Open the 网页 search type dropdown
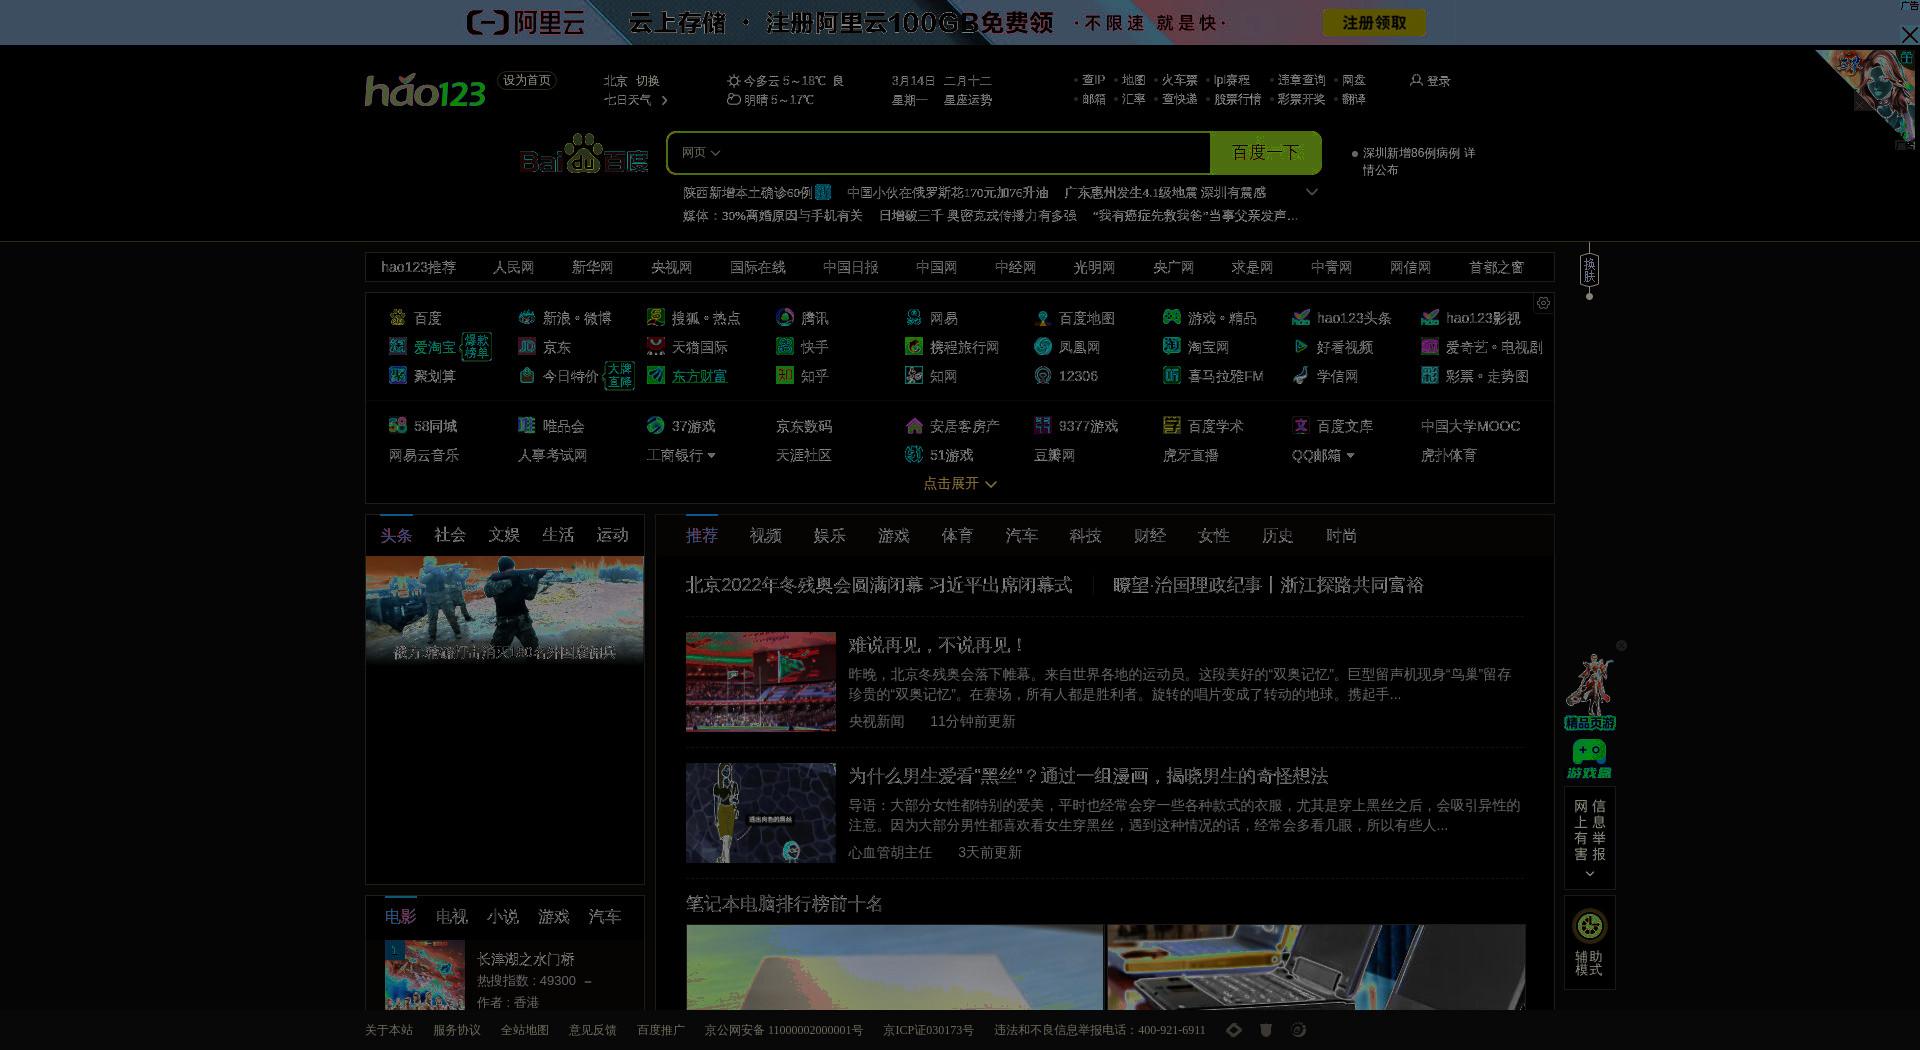This screenshot has height=1050, width=1920. click(x=700, y=153)
